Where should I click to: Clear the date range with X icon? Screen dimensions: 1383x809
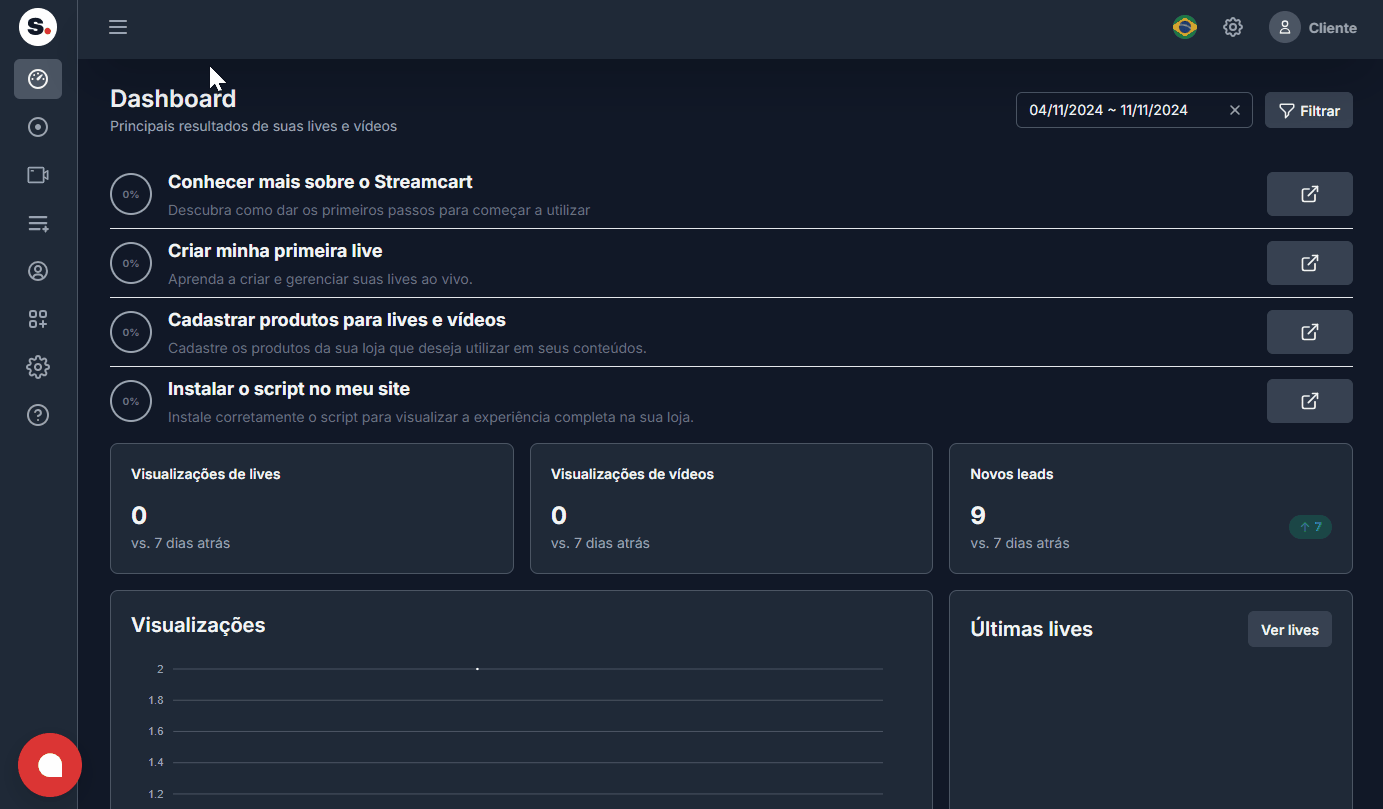click(x=1235, y=110)
